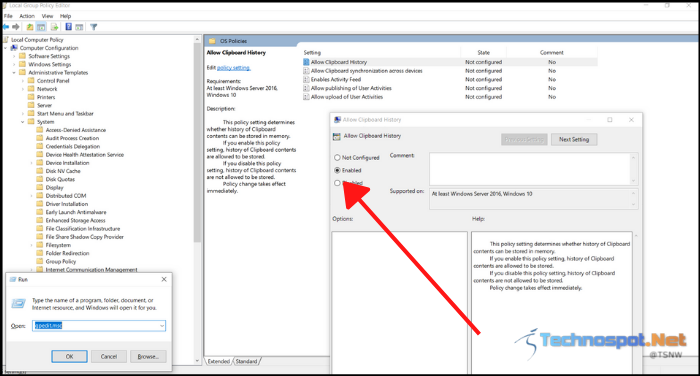Collapse the Administrative Templates node

[14, 72]
